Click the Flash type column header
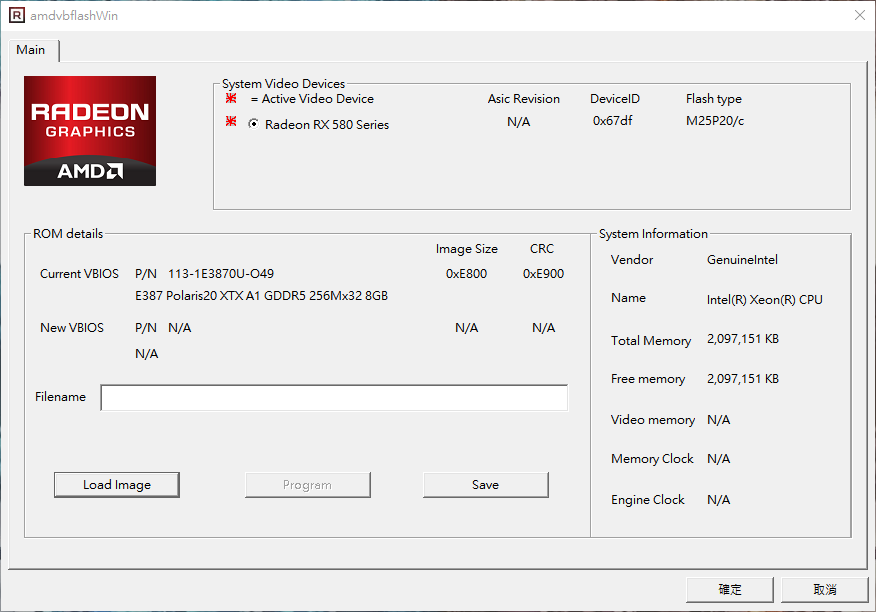 coord(713,99)
